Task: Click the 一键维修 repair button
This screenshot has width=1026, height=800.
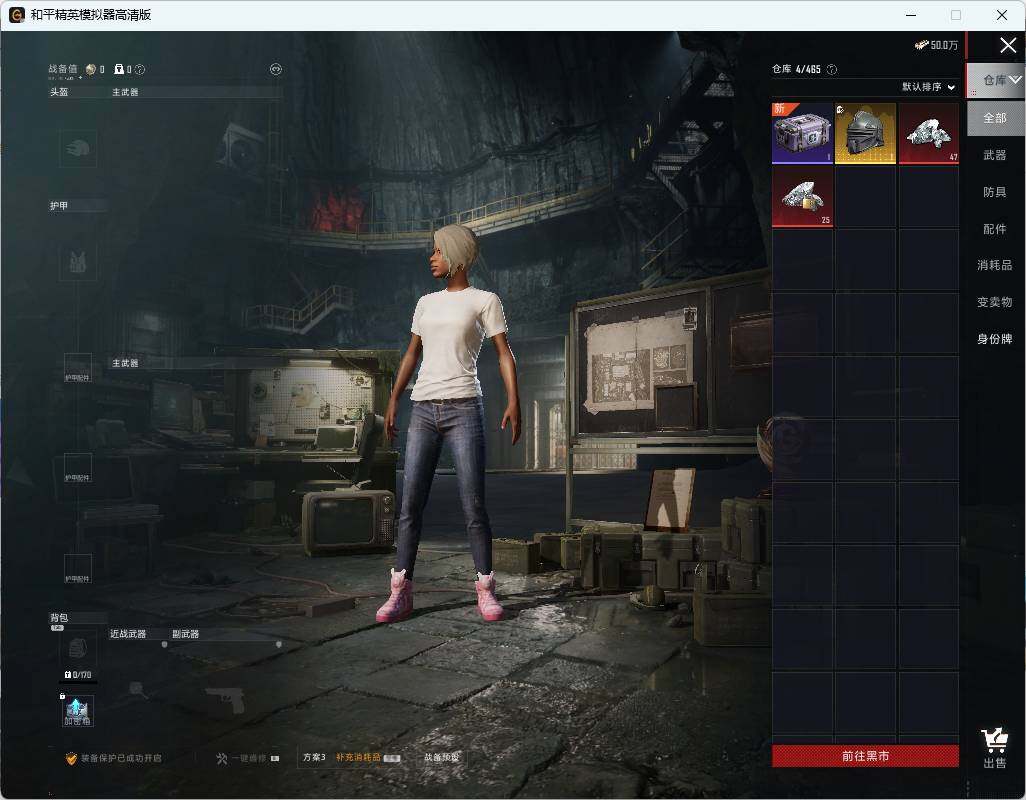Action: click(x=247, y=758)
